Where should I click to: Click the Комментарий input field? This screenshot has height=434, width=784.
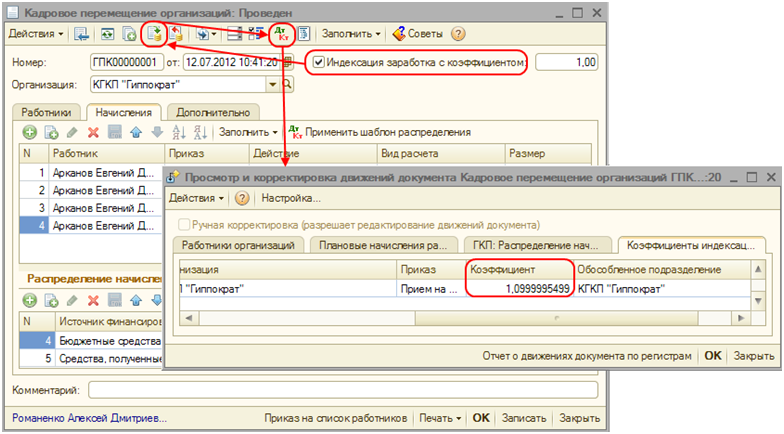[342, 389]
